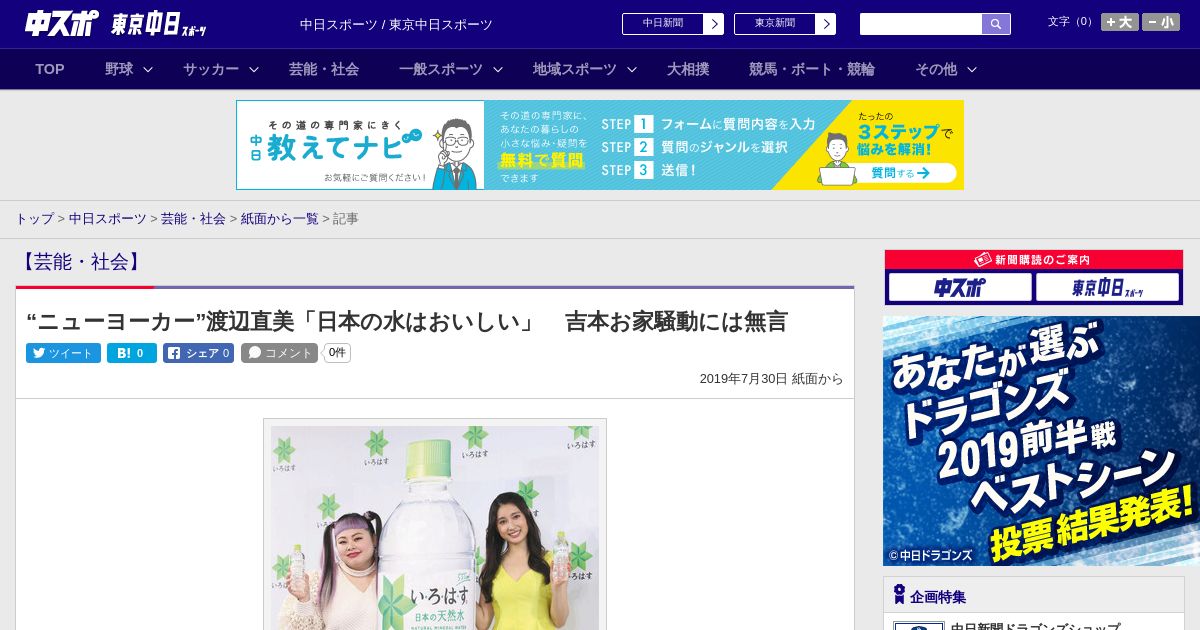Expand the サッカー dropdown chevron
The image size is (1200, 630).
click(x=254, y=70)
